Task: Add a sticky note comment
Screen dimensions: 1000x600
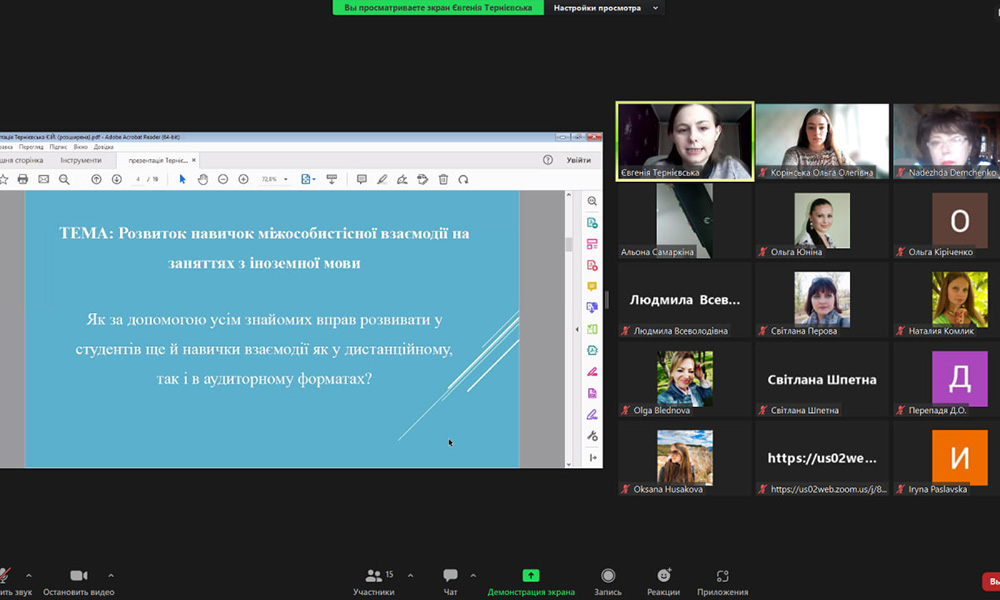Action: point(362,179)
